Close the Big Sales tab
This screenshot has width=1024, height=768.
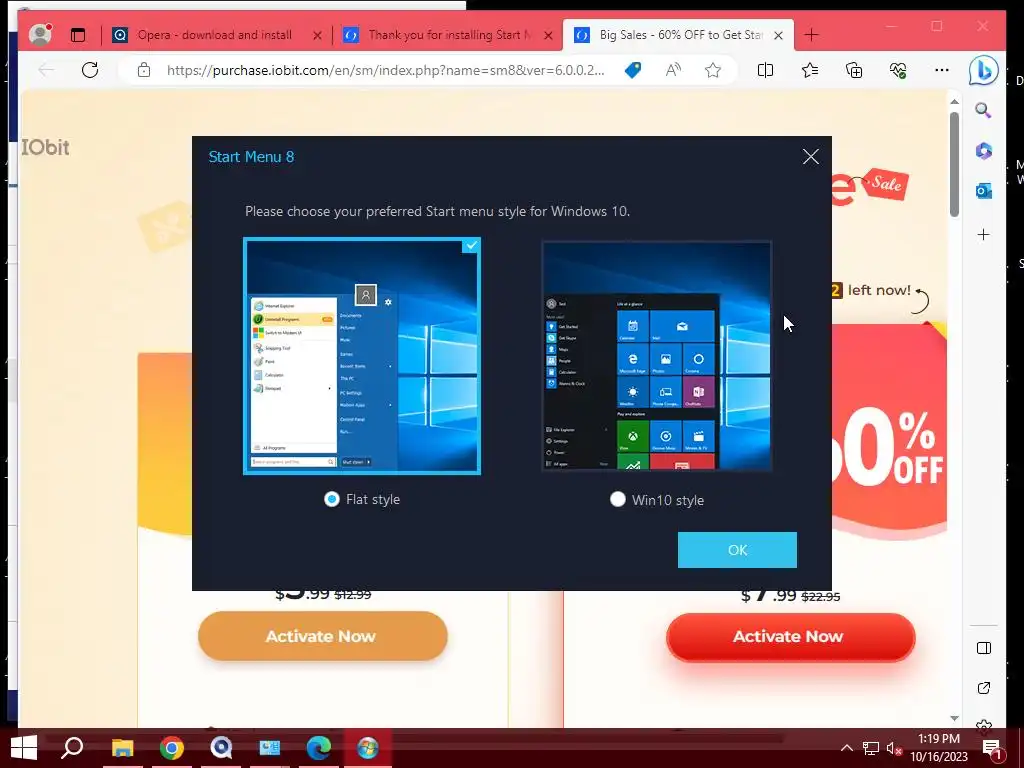click(778, 35)
